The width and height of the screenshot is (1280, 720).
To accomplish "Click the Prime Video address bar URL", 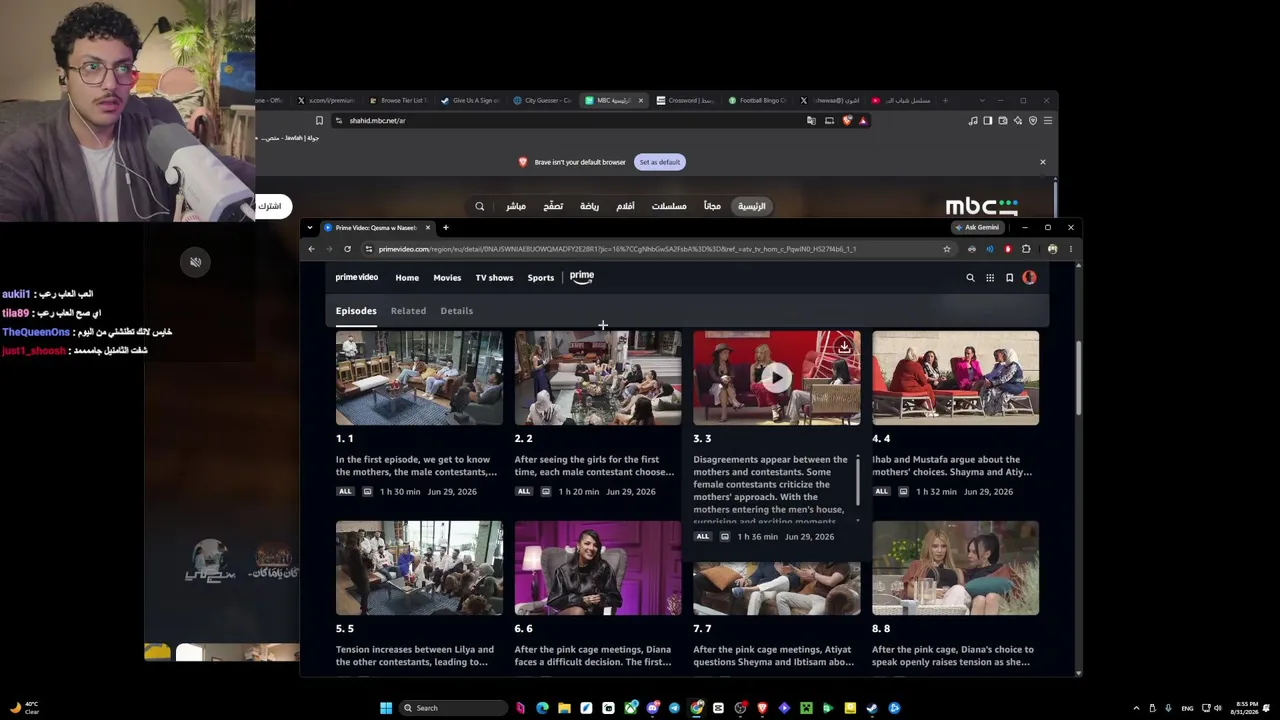I will tap(617, 249).
